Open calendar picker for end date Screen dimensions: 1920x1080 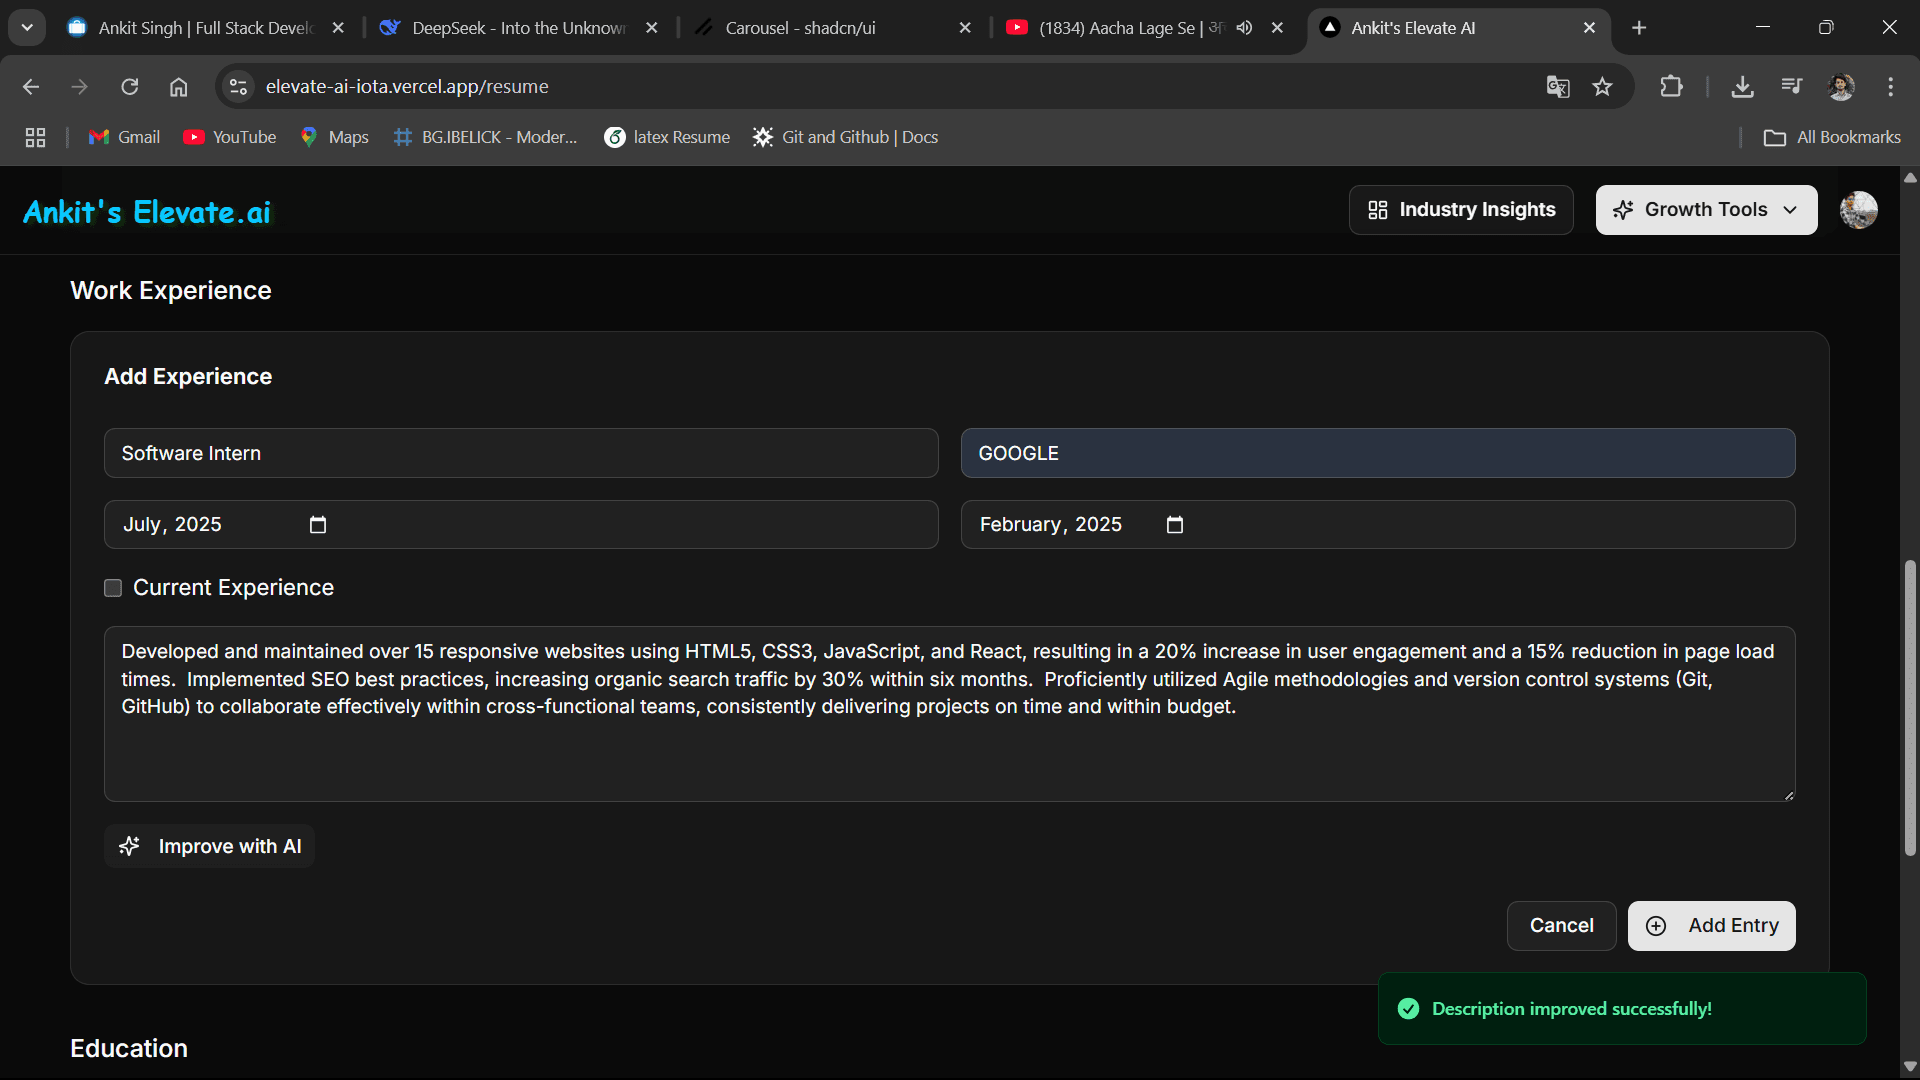[x=1175, y=525]
